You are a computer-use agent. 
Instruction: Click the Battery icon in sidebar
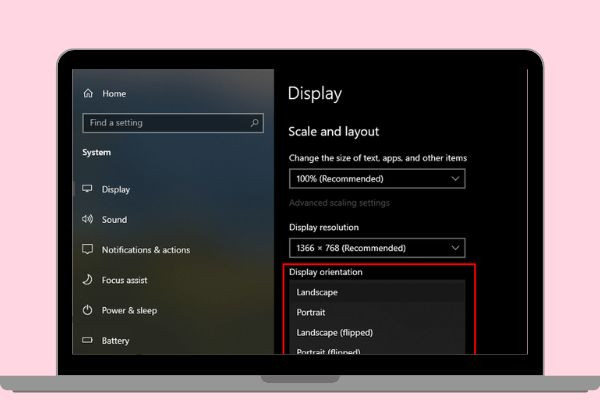point(87,340)
